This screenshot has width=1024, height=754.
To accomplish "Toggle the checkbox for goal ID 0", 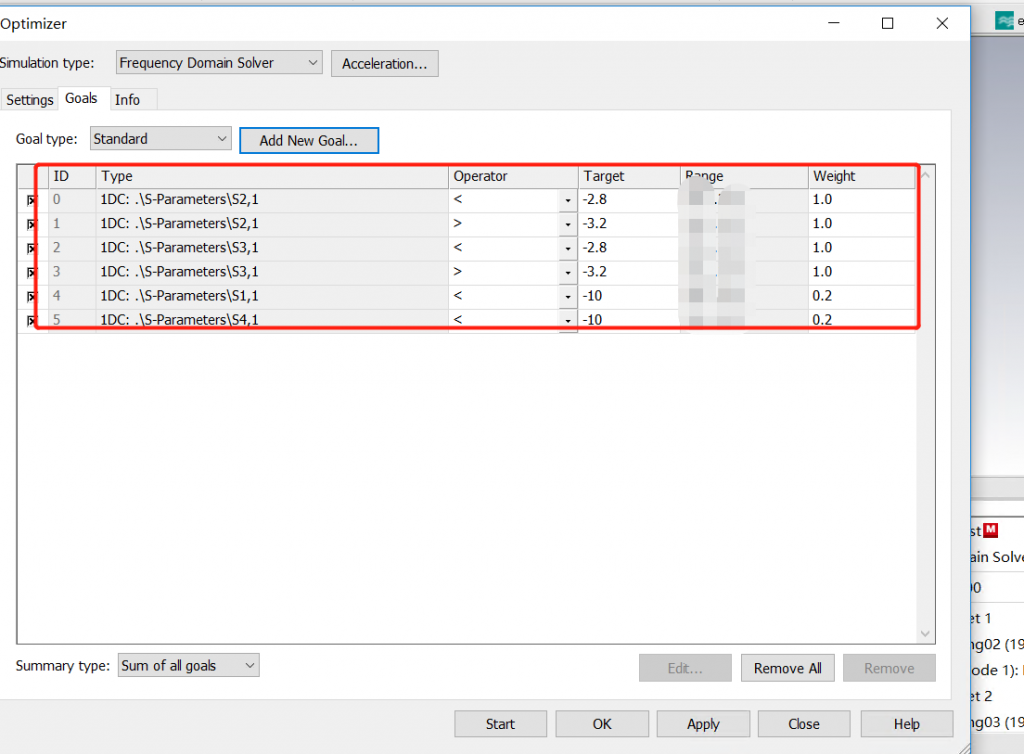I will [31, 200].
